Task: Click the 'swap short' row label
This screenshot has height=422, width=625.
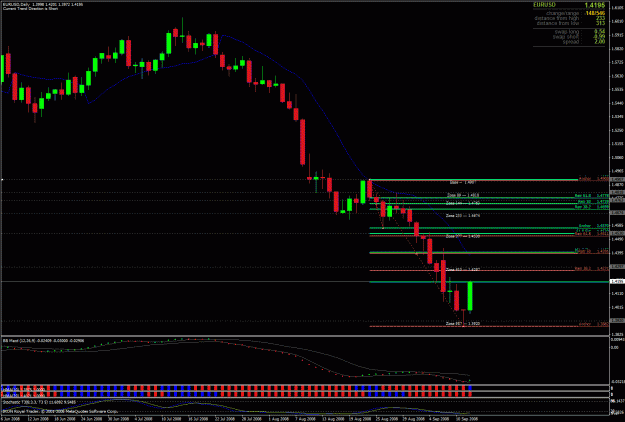Action: point(568,36)
